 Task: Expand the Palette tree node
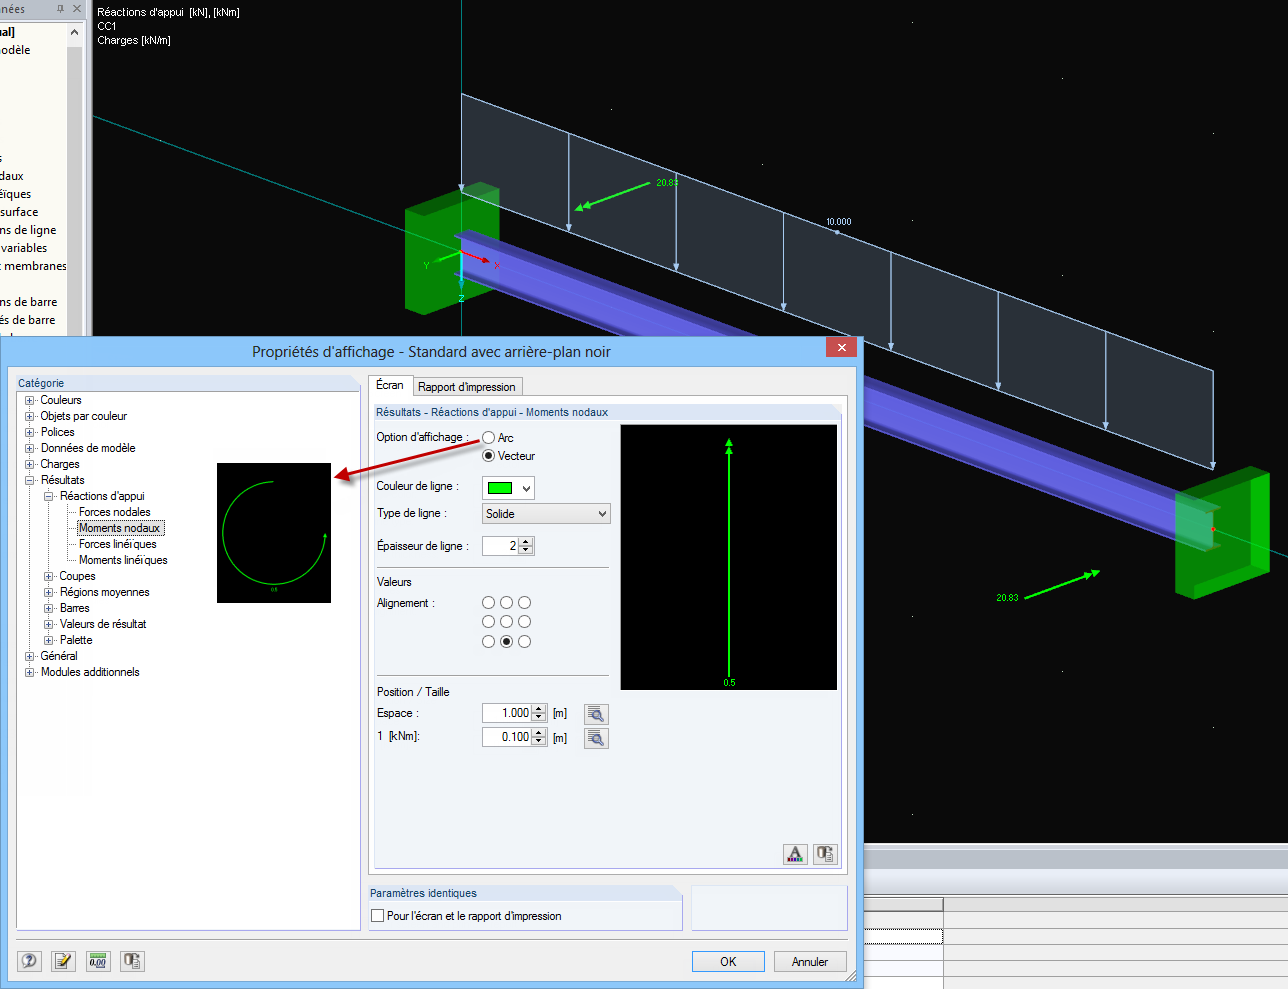(49, 641)
